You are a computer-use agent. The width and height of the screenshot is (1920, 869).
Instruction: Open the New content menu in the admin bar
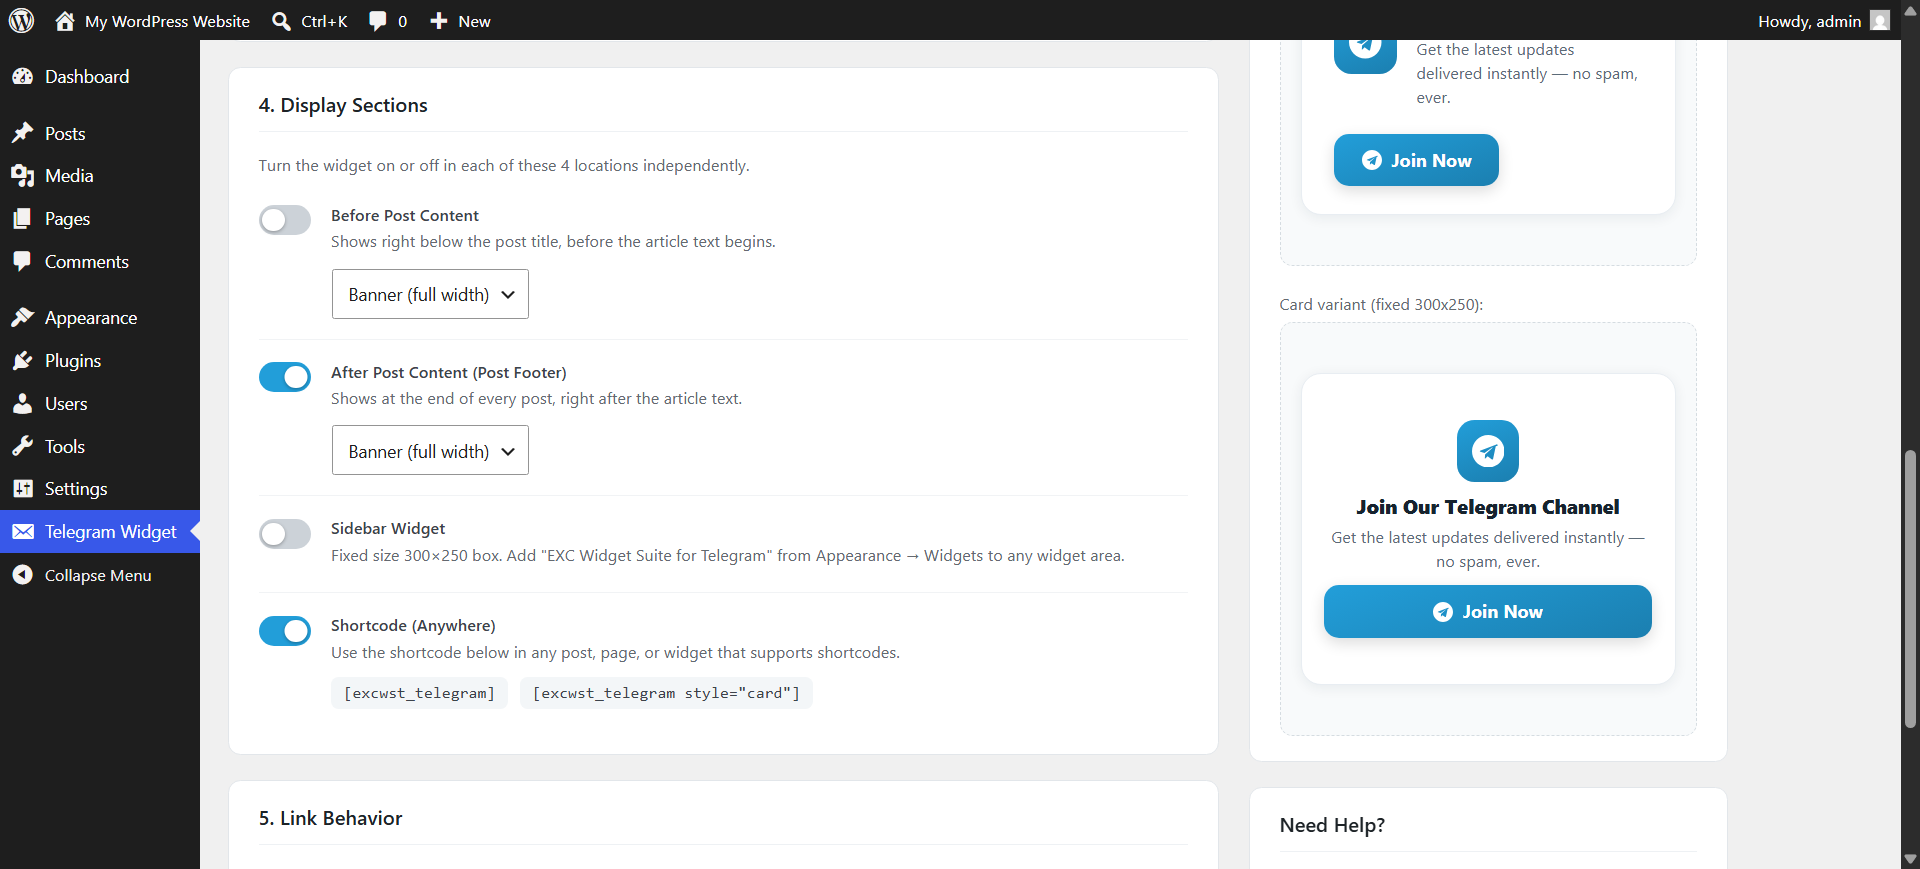tap(460, 21)
